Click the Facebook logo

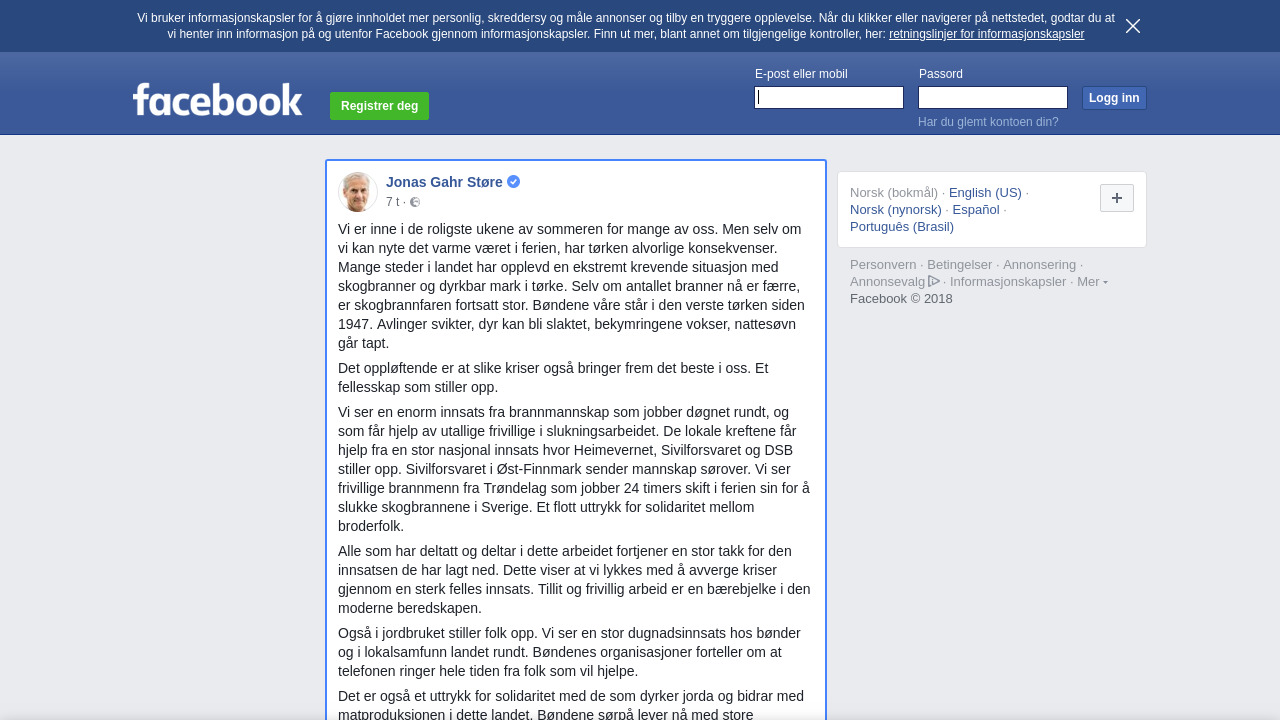pos(218,99)
